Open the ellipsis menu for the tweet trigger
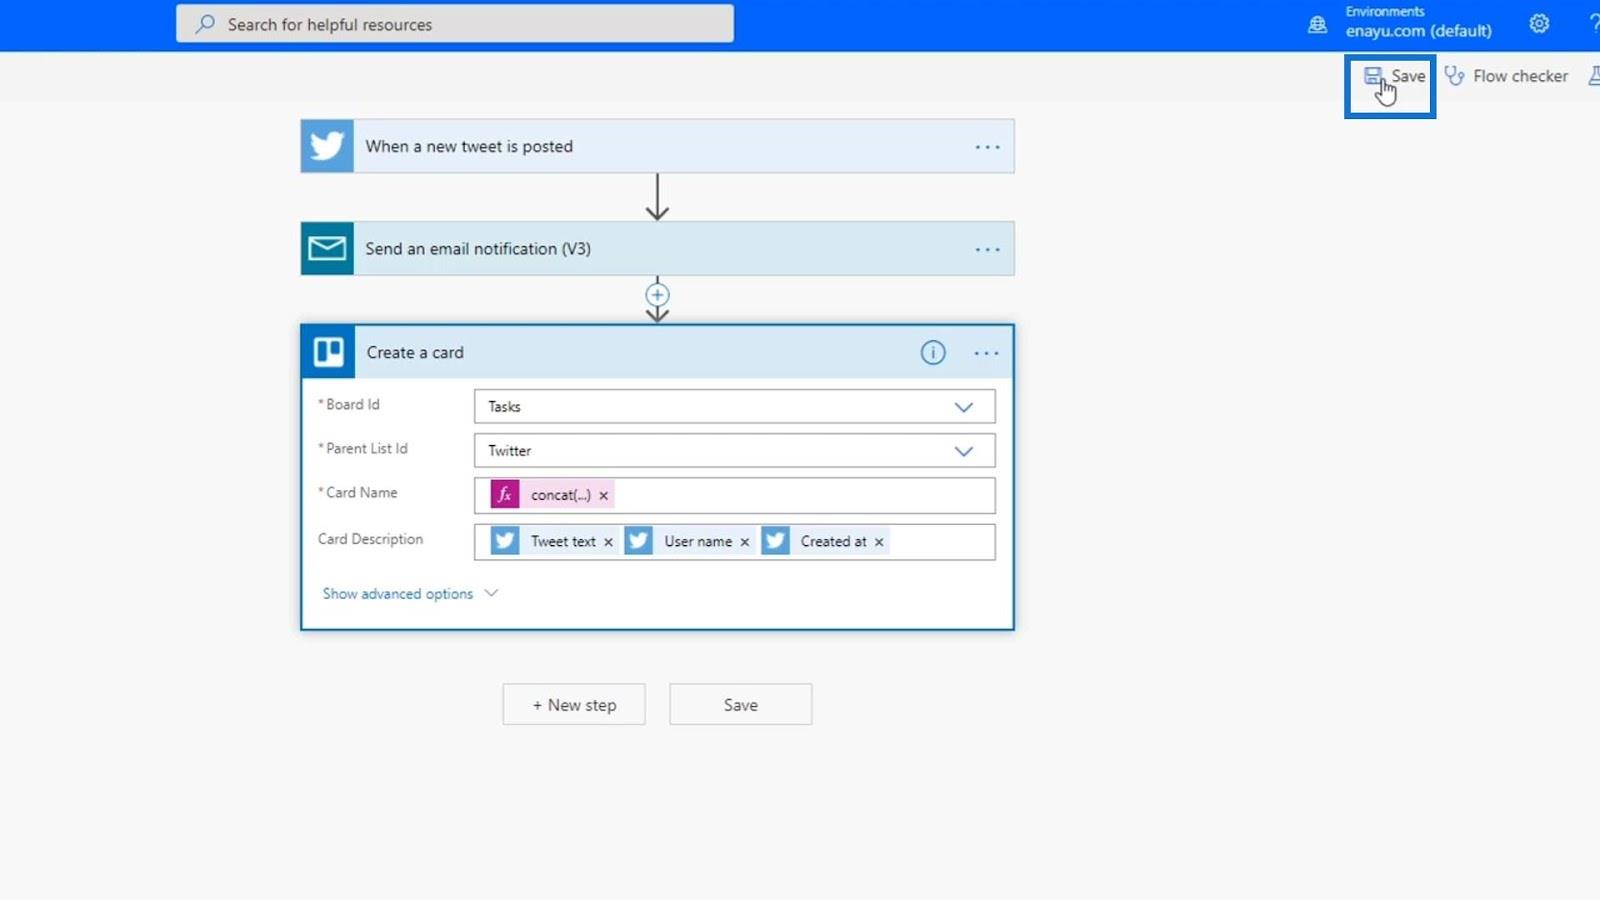 click(x=987, y=147)
